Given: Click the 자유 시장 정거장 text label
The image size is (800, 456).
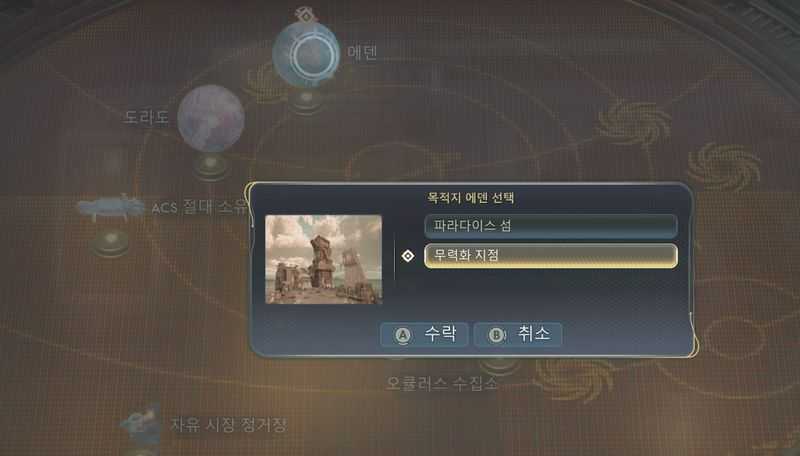Looking at the screenshot, I should tap(228, 424).
